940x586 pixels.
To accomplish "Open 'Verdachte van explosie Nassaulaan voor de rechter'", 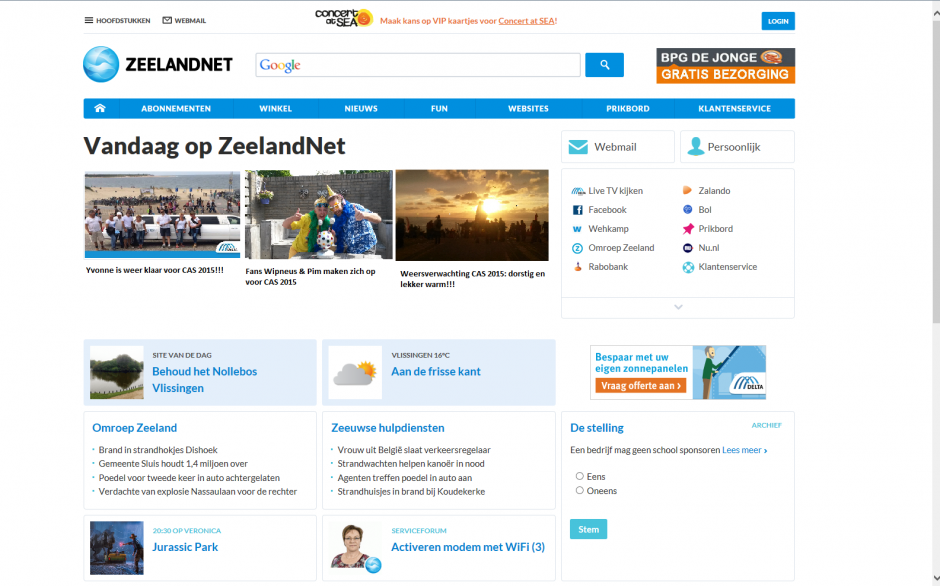I will click(x=198, y=492).
